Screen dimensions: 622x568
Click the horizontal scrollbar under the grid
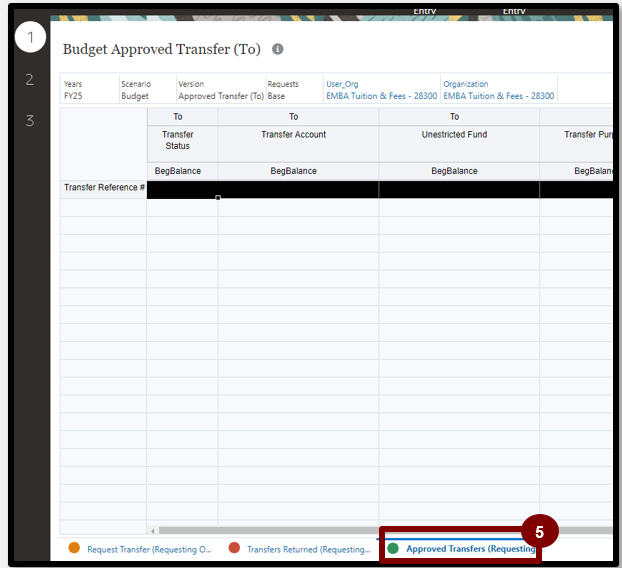[x=380, y=530]
